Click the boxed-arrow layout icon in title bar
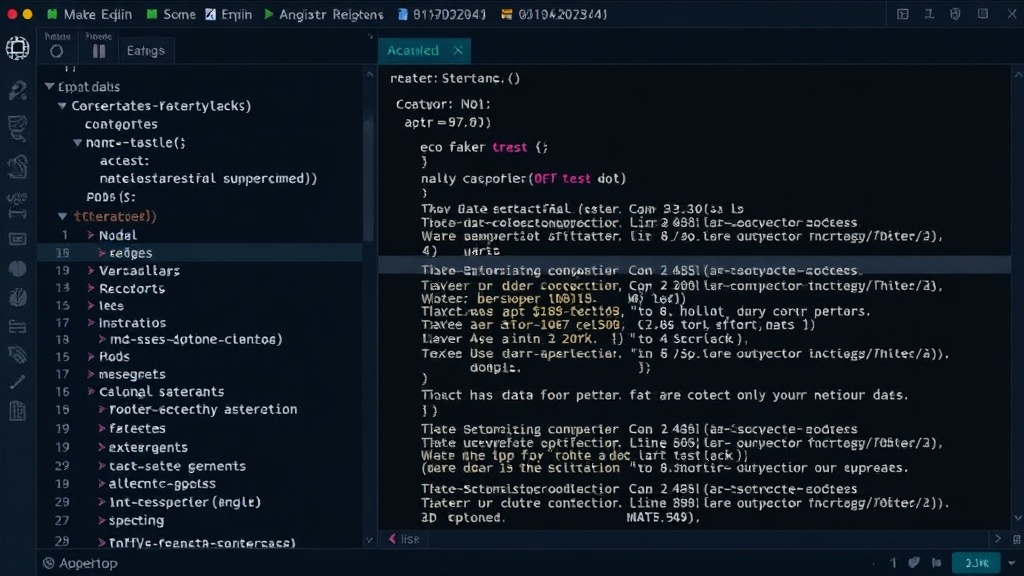The height and width of the screenshot is (576, 1024). pyautogui.click(x=903, y=14)
